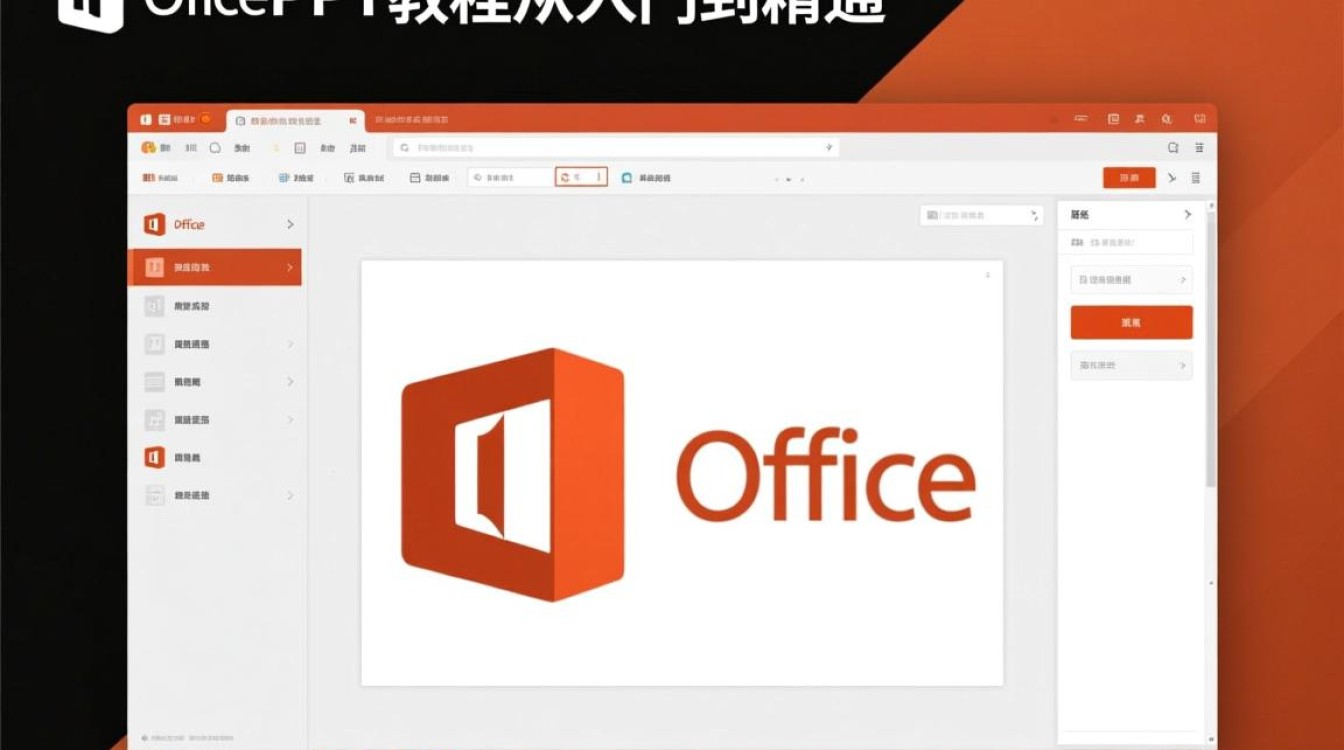Click the magnifier icon in the title bar
This screenshot has width=1344, height=750.
1166,119
